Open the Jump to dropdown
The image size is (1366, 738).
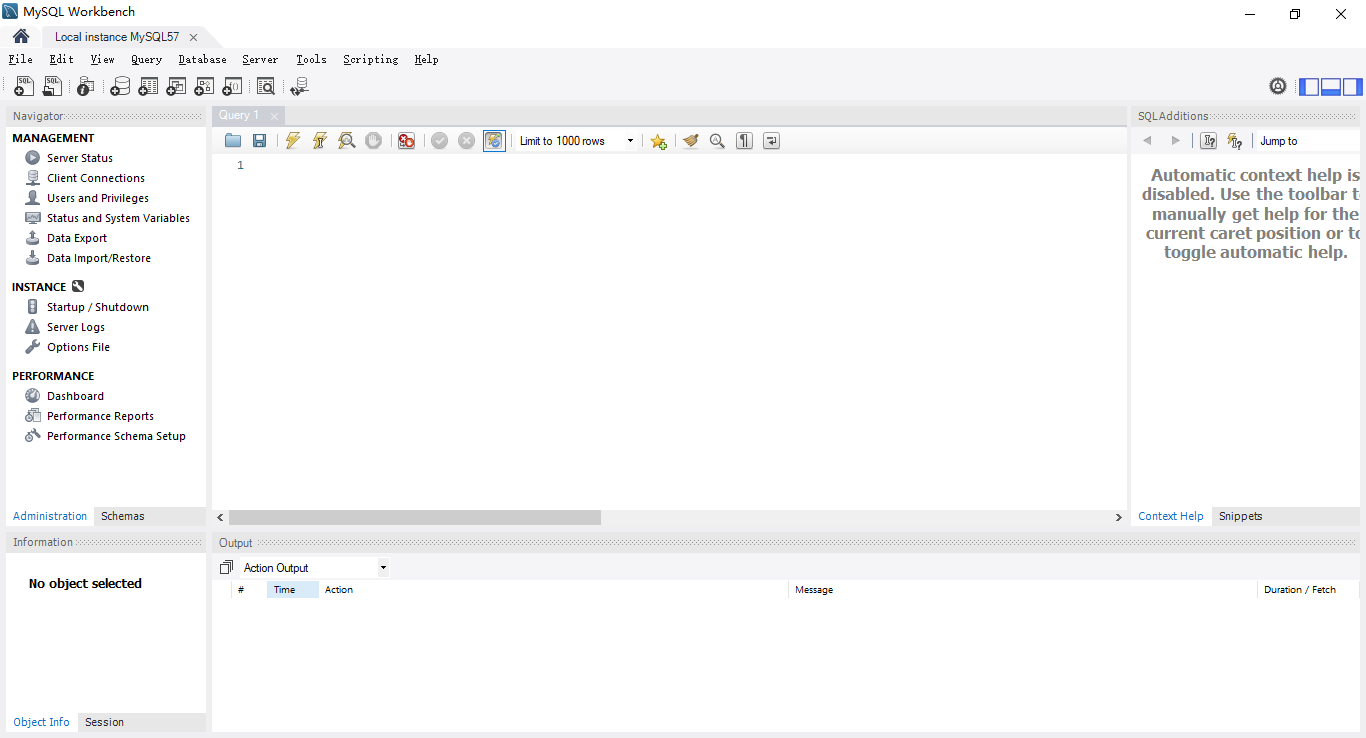(x=1307, y=141)
